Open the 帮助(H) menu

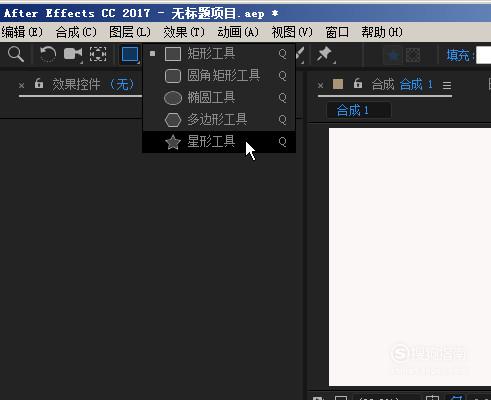[x=382, y=32]
